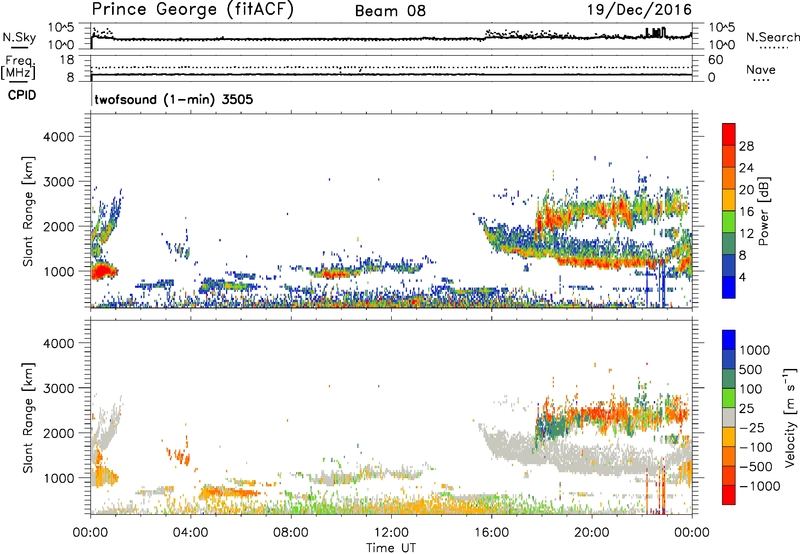Click the "-100" label on the Velocity color bar
Image resolution: width=800 pixels, height=554 pixels.
coord(756,447)
